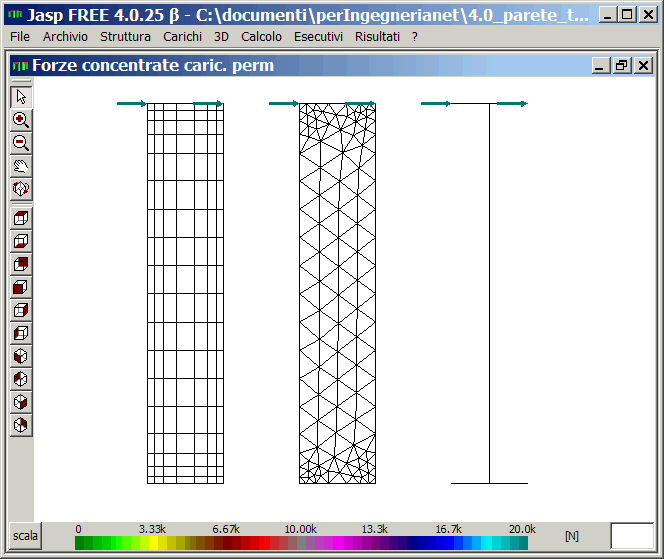Select last isometric view in the toolbar
This screenshot has width=664, height=559.
click(21, 424)
